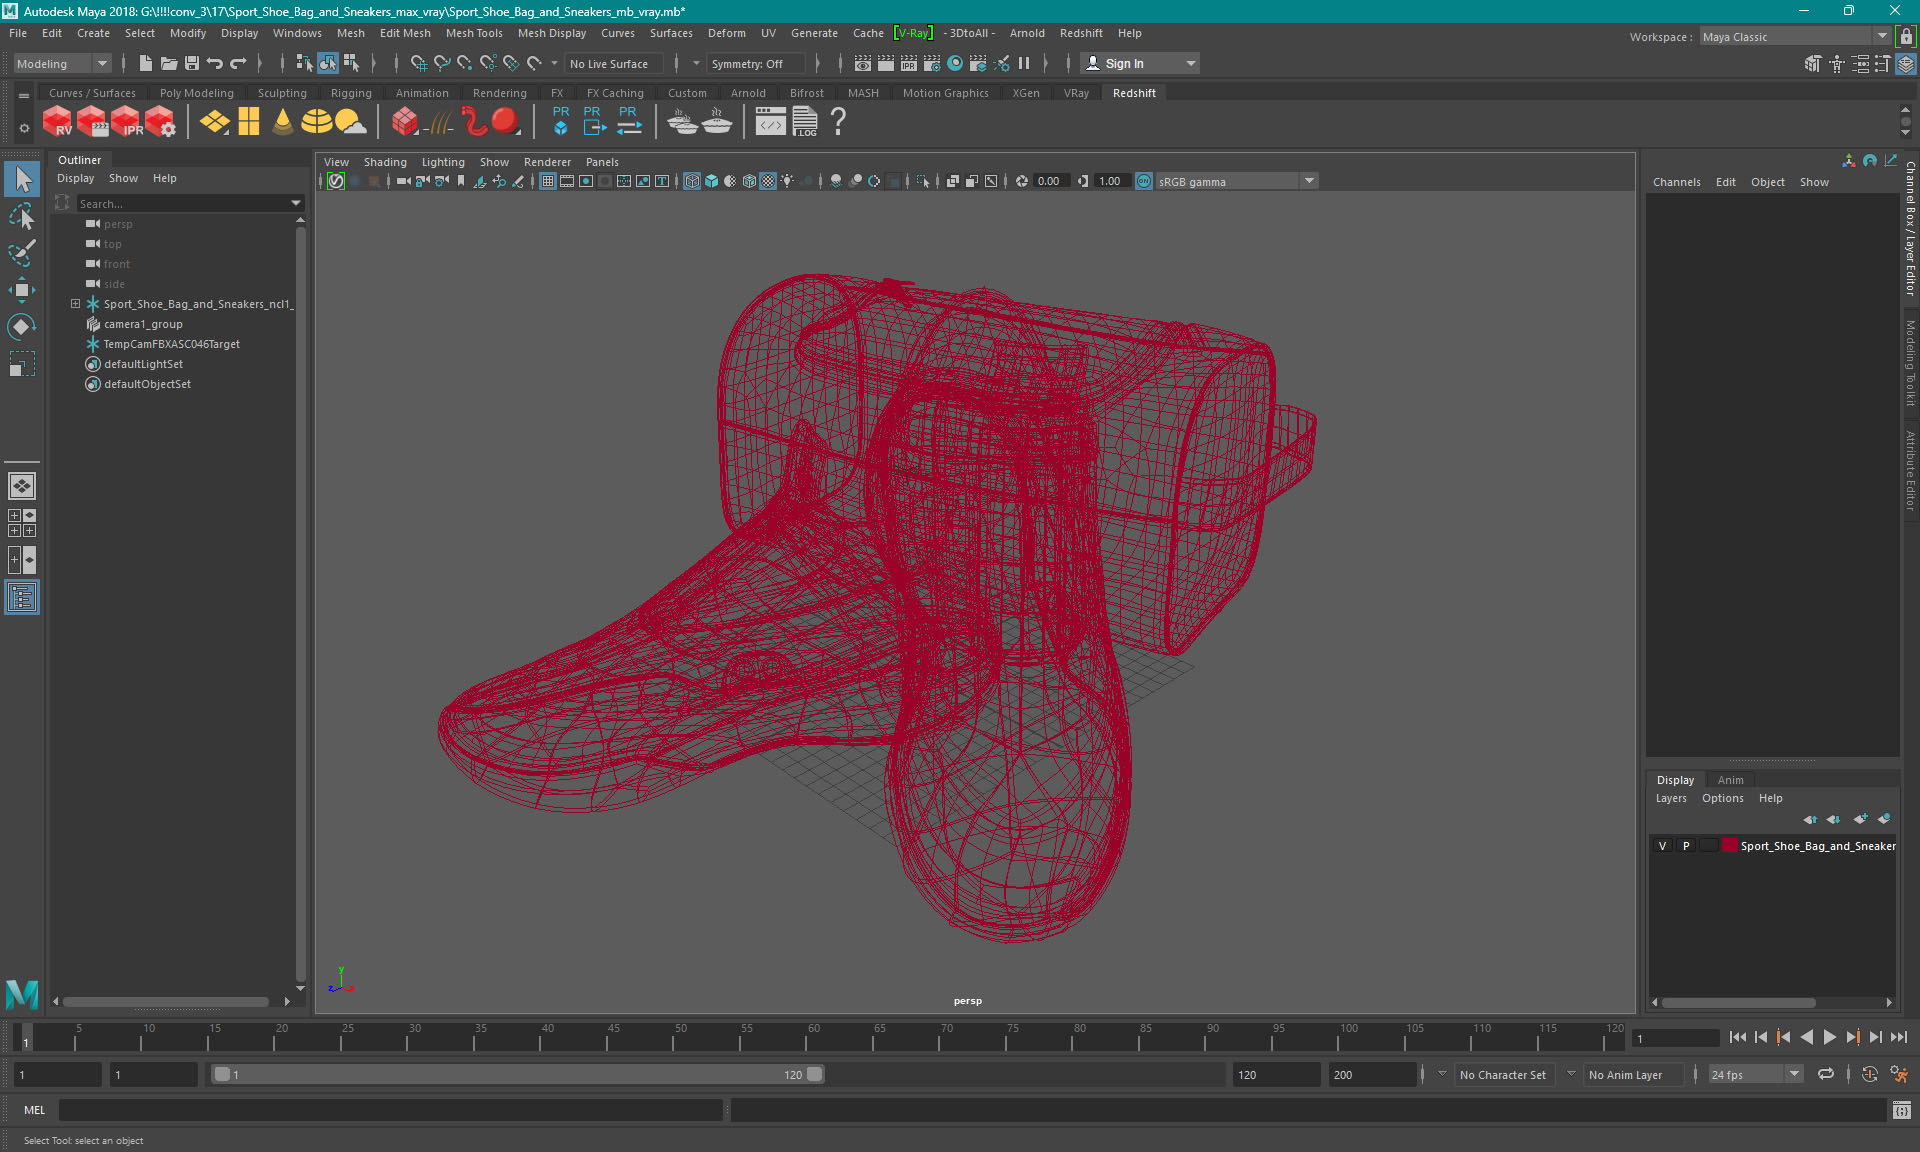Switch to the Poly Modeling shelf tab
This screenshot has height=1152, width=1920.
[x=196, y=93]
